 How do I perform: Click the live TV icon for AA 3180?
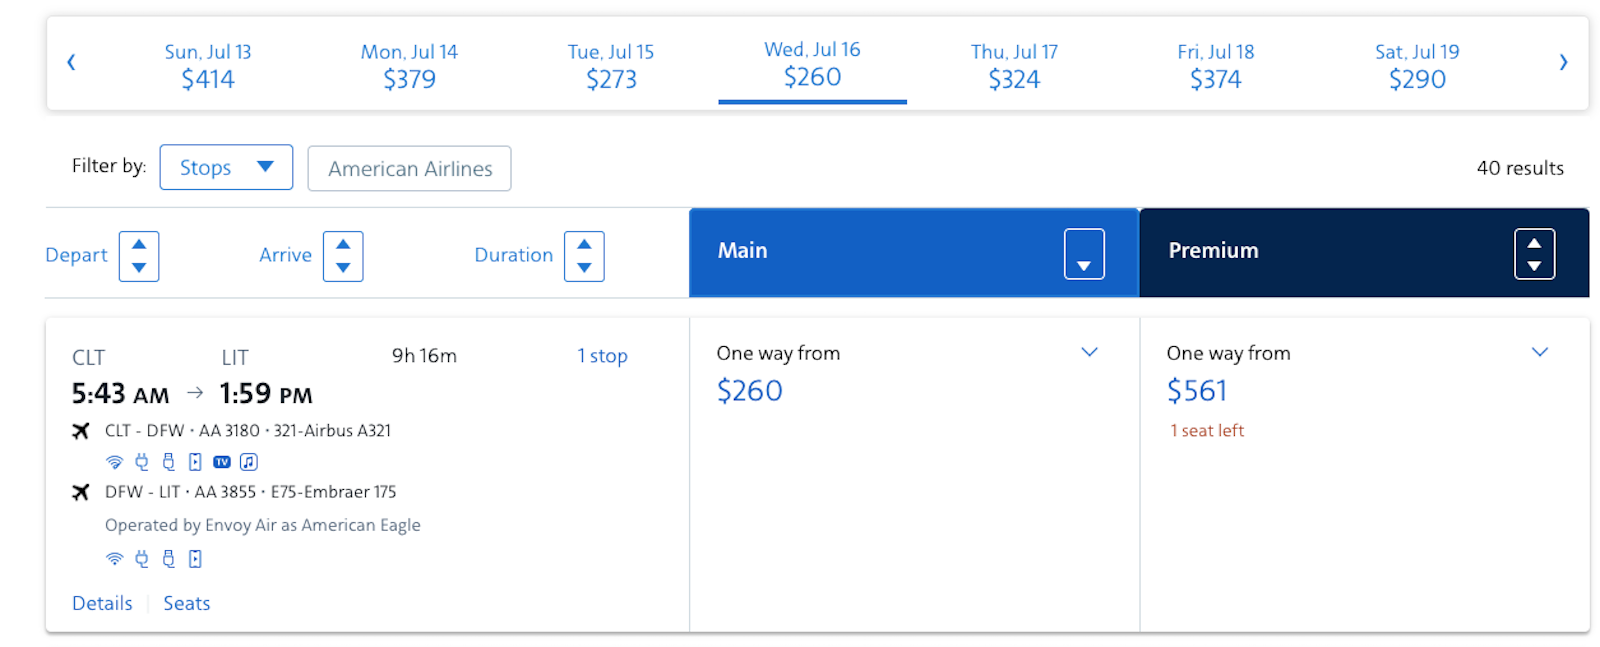pyautogui.click(x=222, y=462)
